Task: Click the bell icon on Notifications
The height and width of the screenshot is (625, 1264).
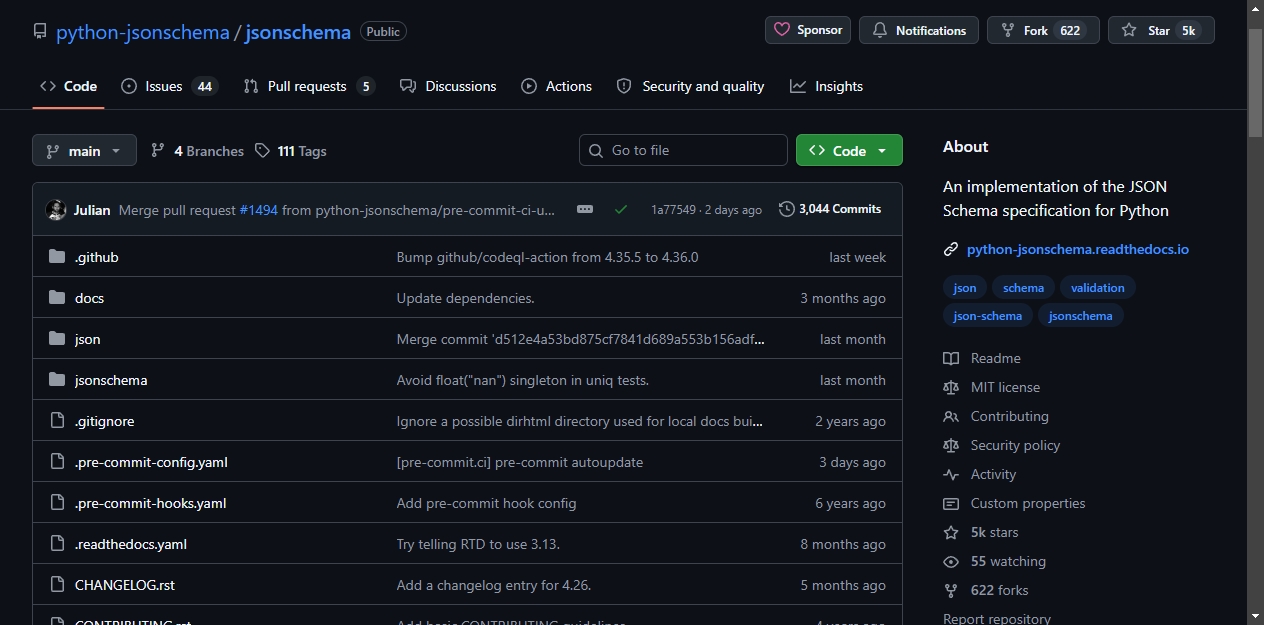Action: (880, 30)
